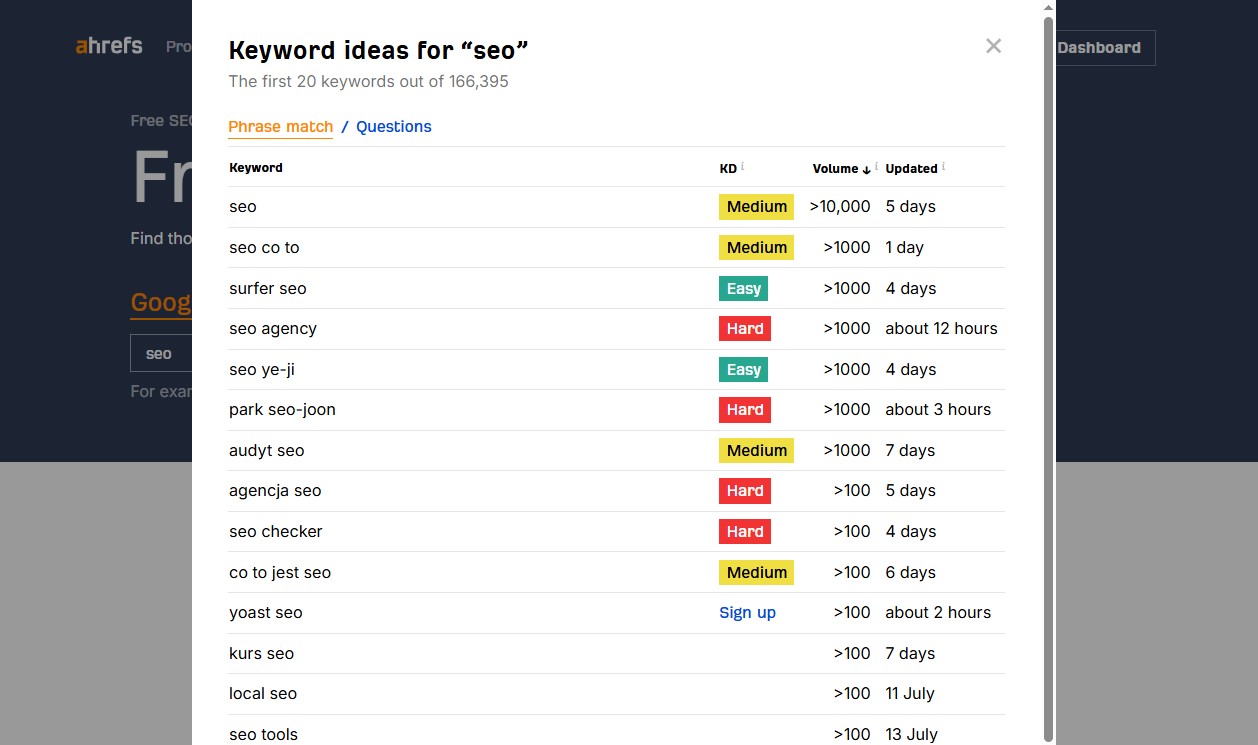Sort by the Volume column header
This screenshot has height=745, width=1258.
(x=835, y=168)
